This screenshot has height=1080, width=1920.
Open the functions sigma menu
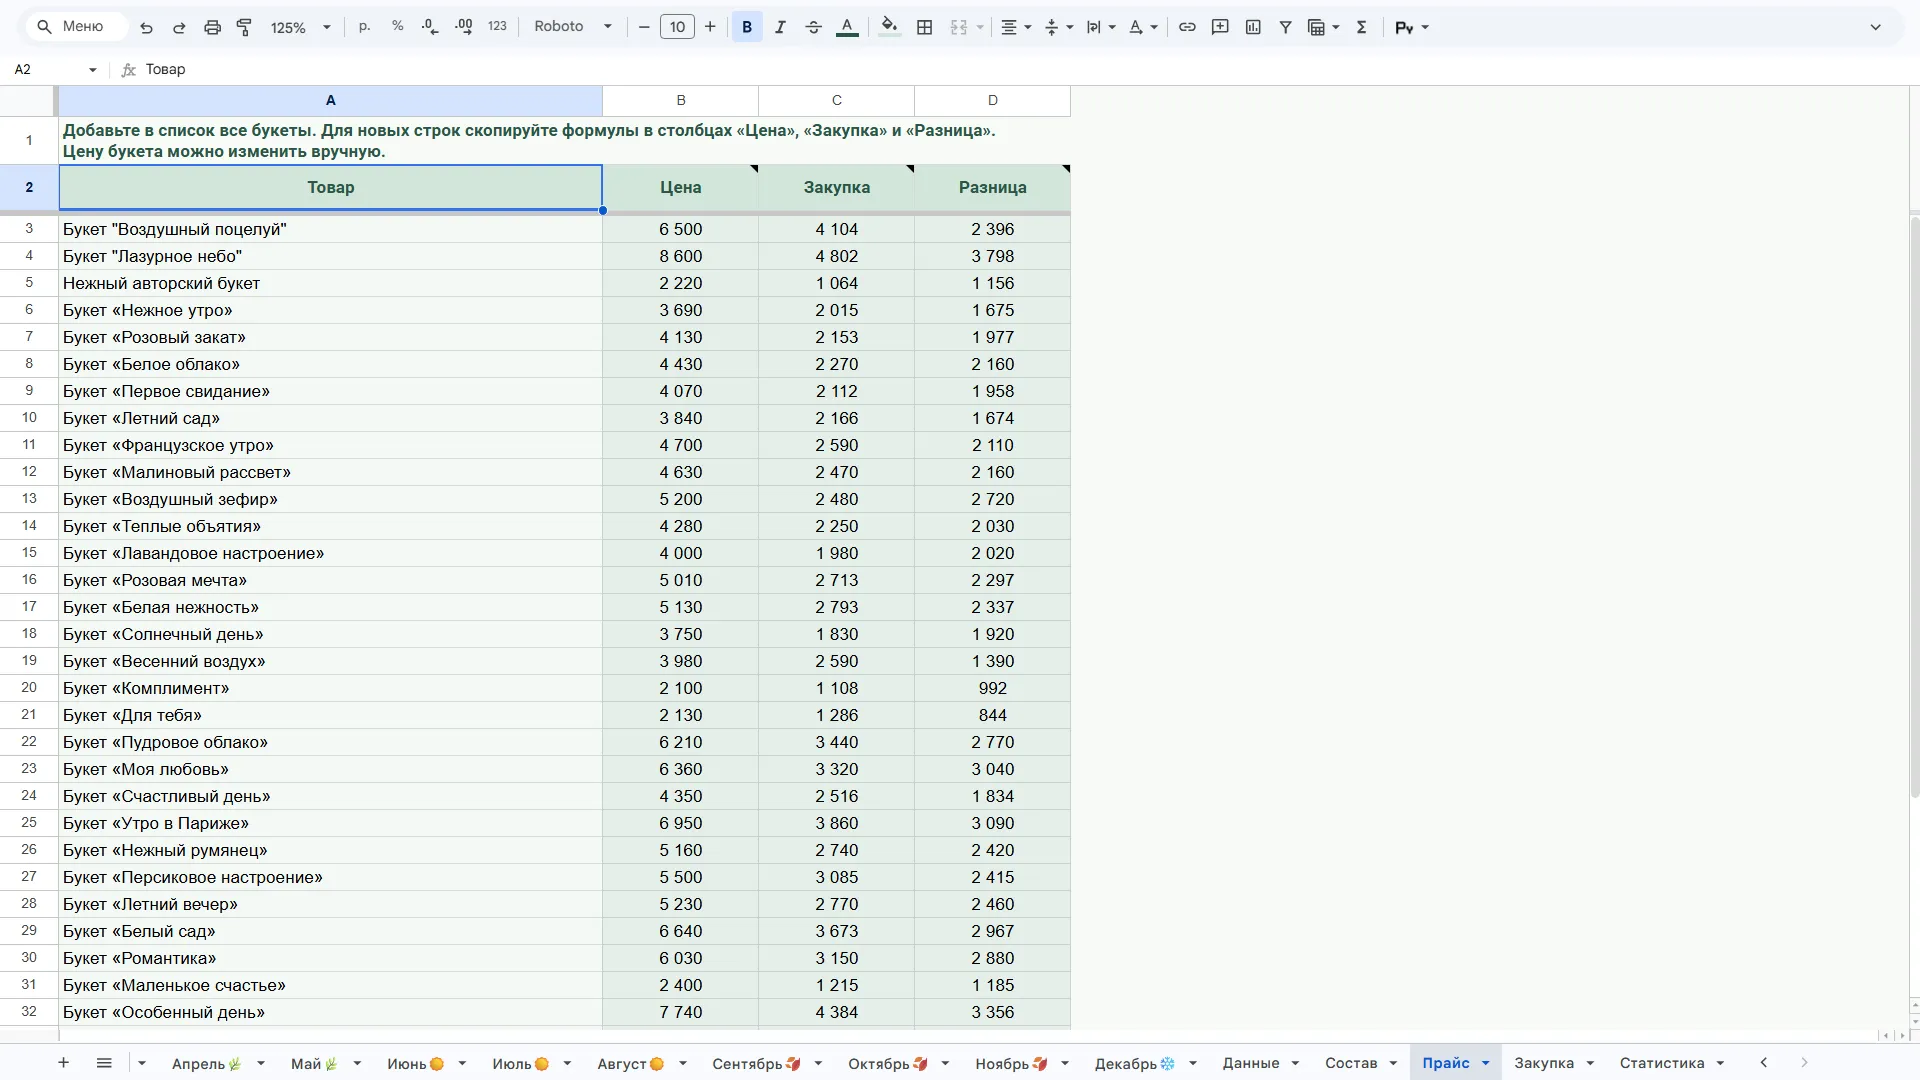tap(1361, 27)
